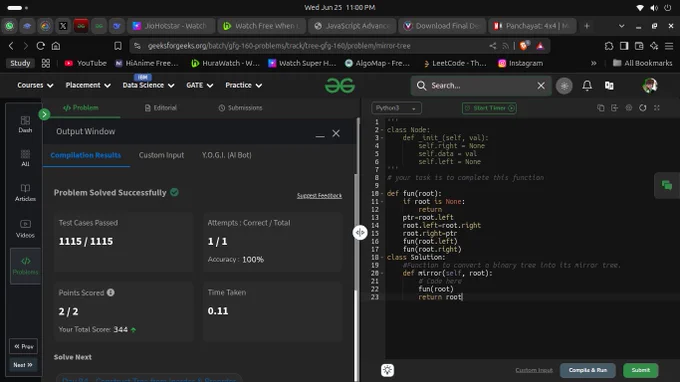Expand the Placement dropdown
Image resolution: width=680 pixels, height=382 pixels.
(x=88, y=85)
